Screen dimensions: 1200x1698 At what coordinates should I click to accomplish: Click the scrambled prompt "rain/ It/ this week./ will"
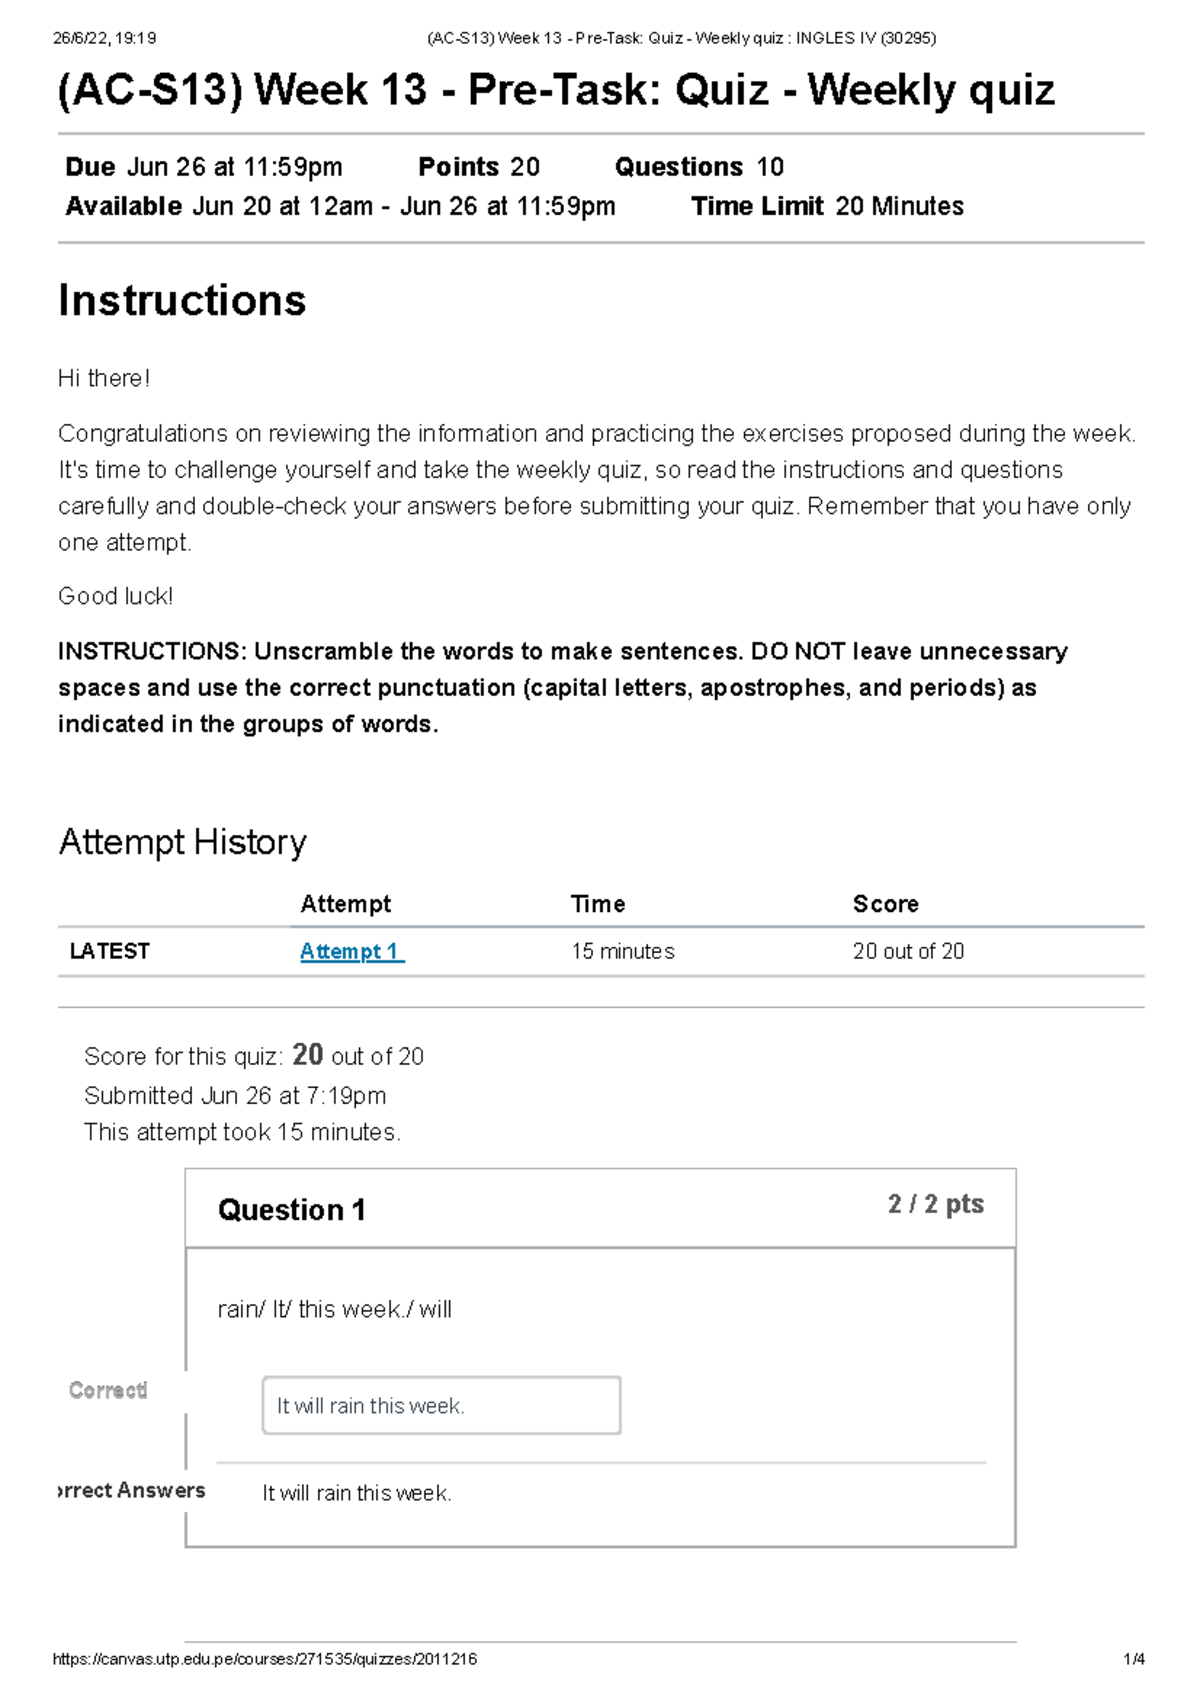[334, 1309]
